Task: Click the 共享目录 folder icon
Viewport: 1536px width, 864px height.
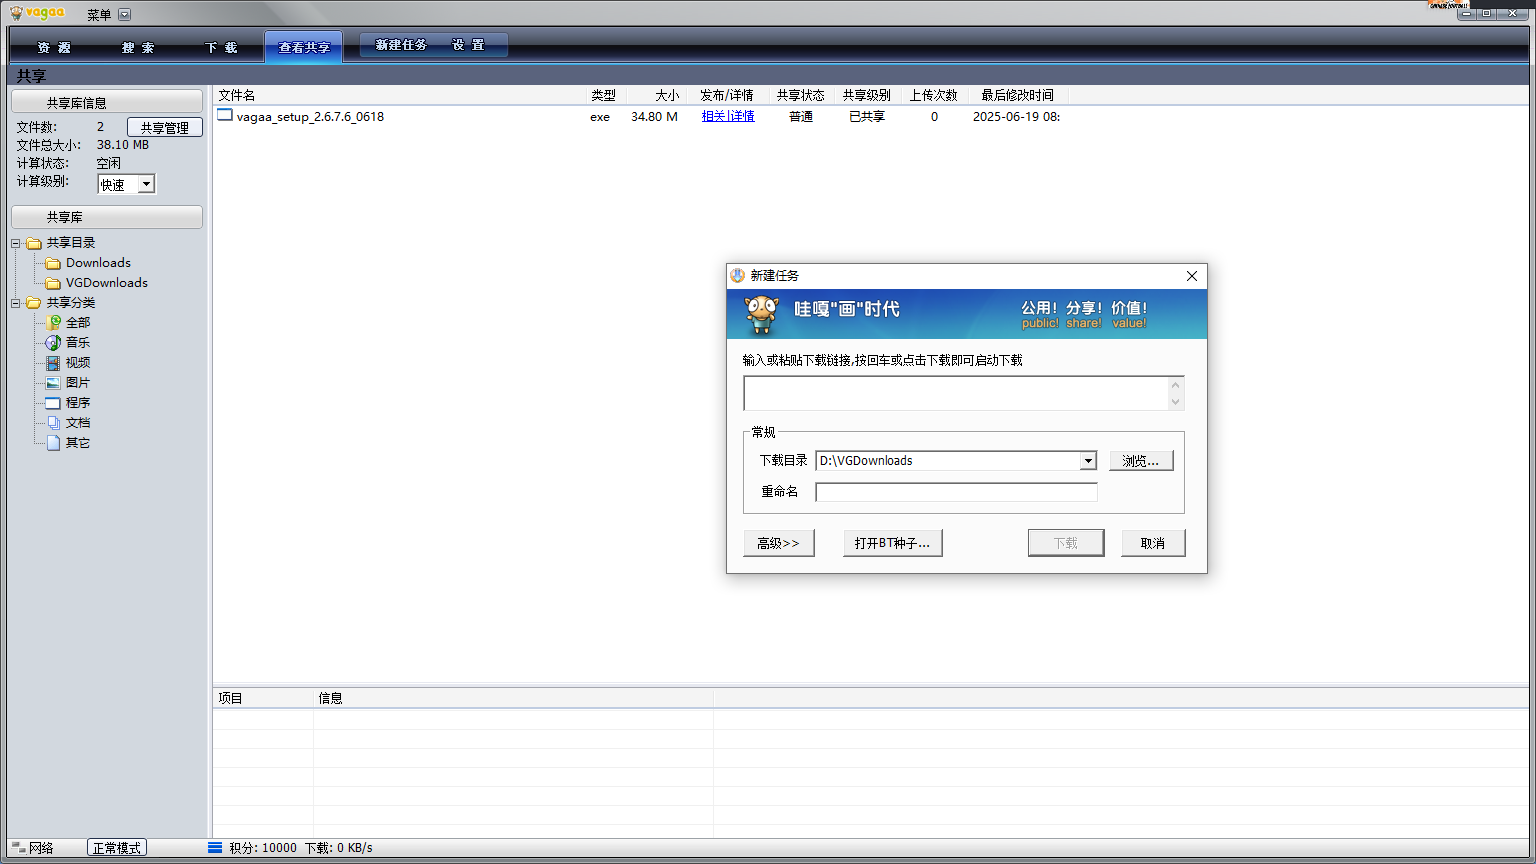Action: (x=34, y=243)
